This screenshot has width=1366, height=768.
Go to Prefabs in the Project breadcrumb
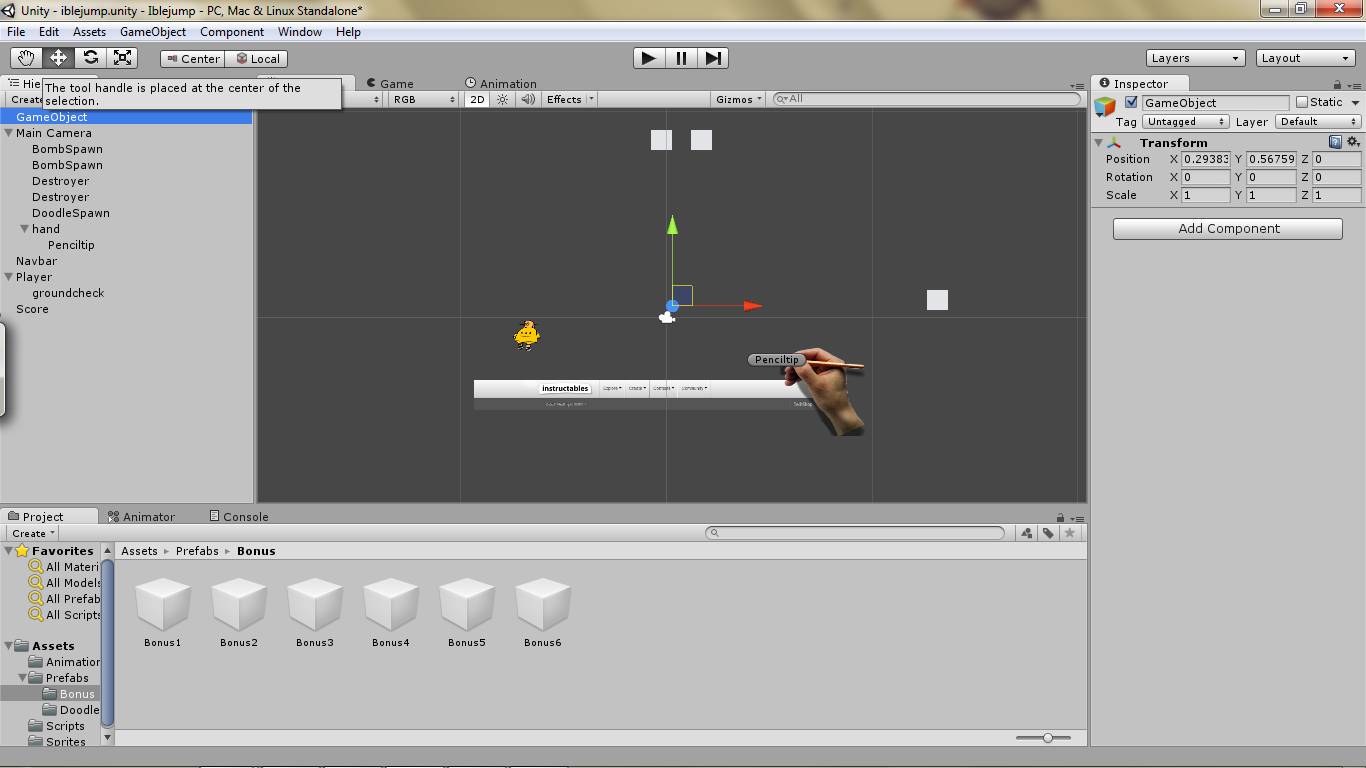pos(197,551)
